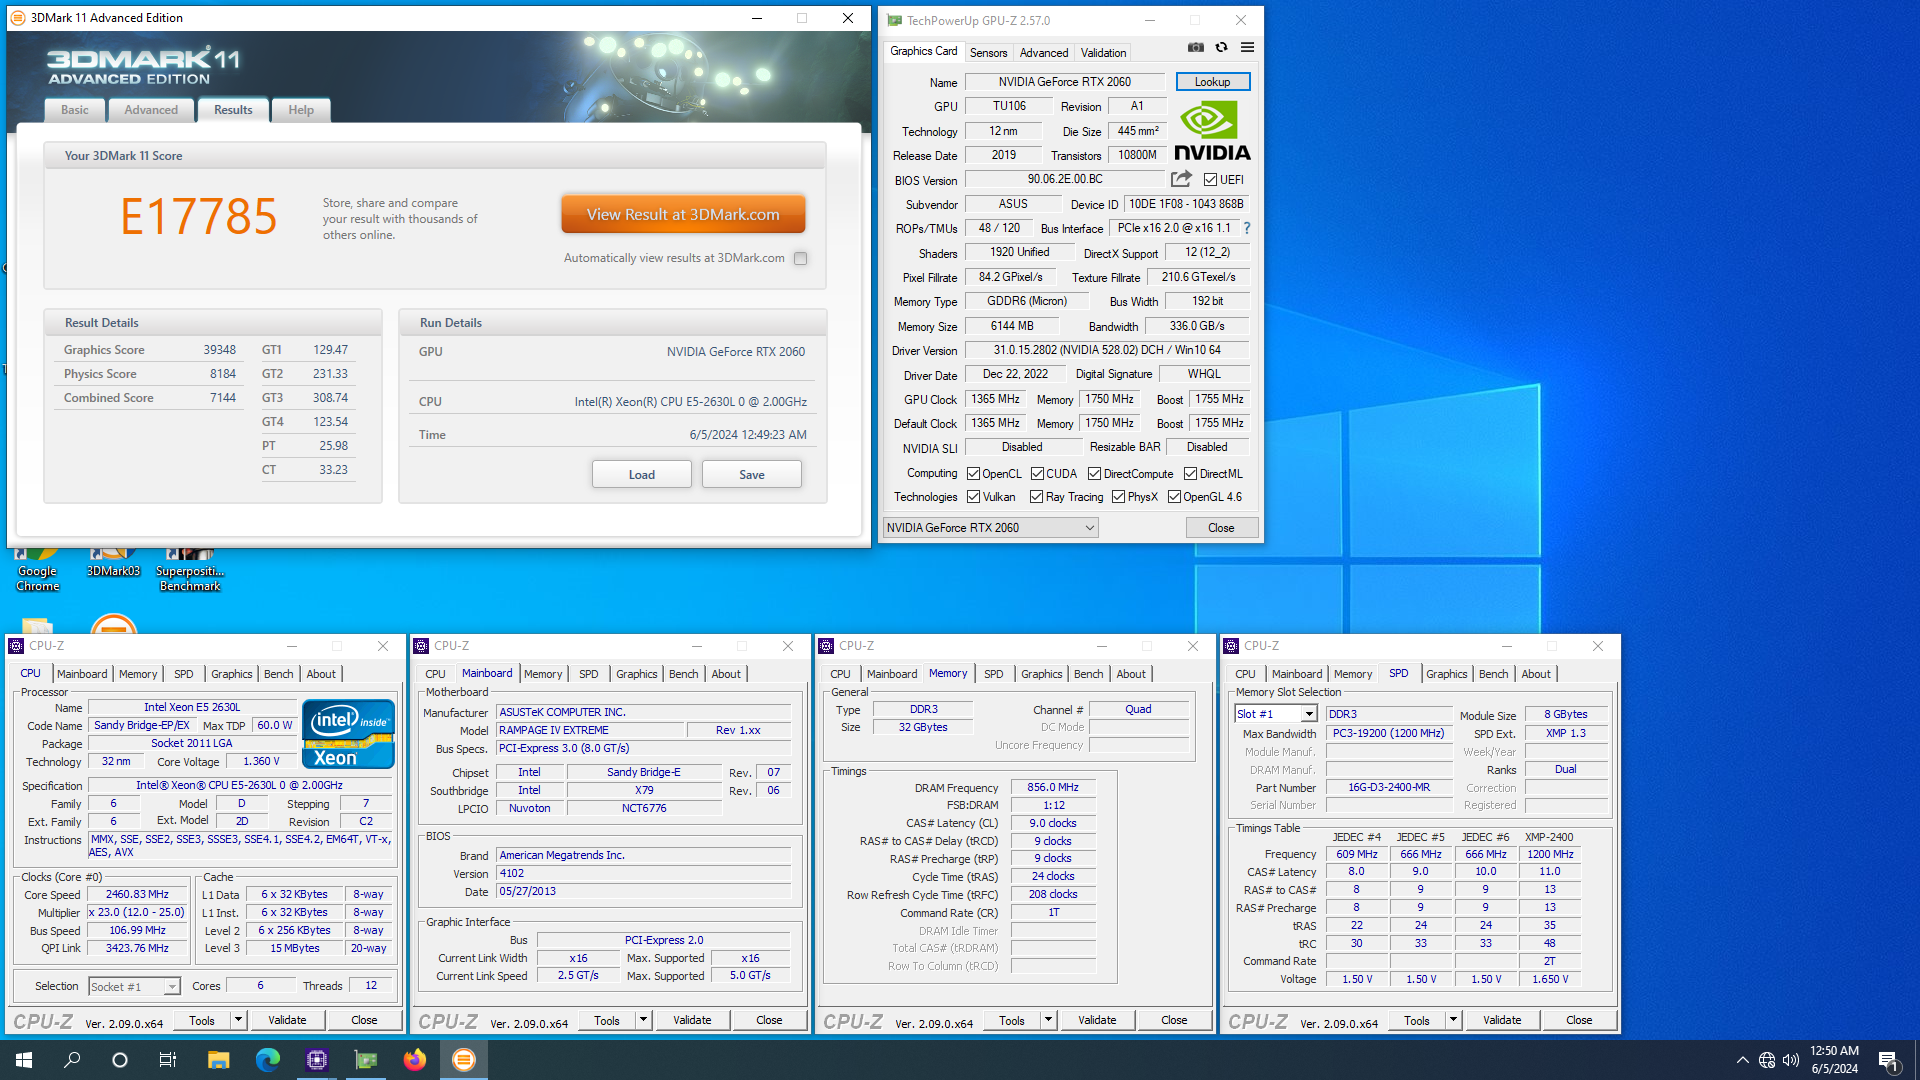Open About tab in CPU-Z Mainboard window
This screenshot has width=1920, height=1080.
point(726,674)
